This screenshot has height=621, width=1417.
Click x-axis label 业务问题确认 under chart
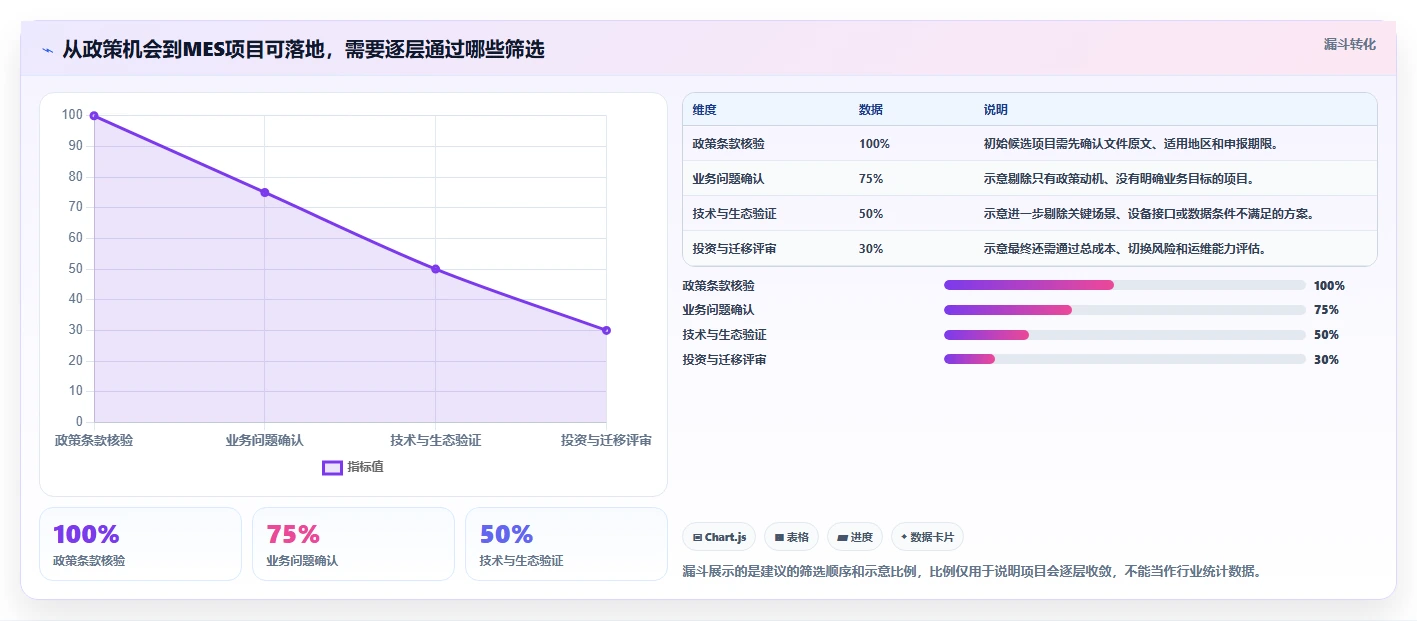pos(265,440)
